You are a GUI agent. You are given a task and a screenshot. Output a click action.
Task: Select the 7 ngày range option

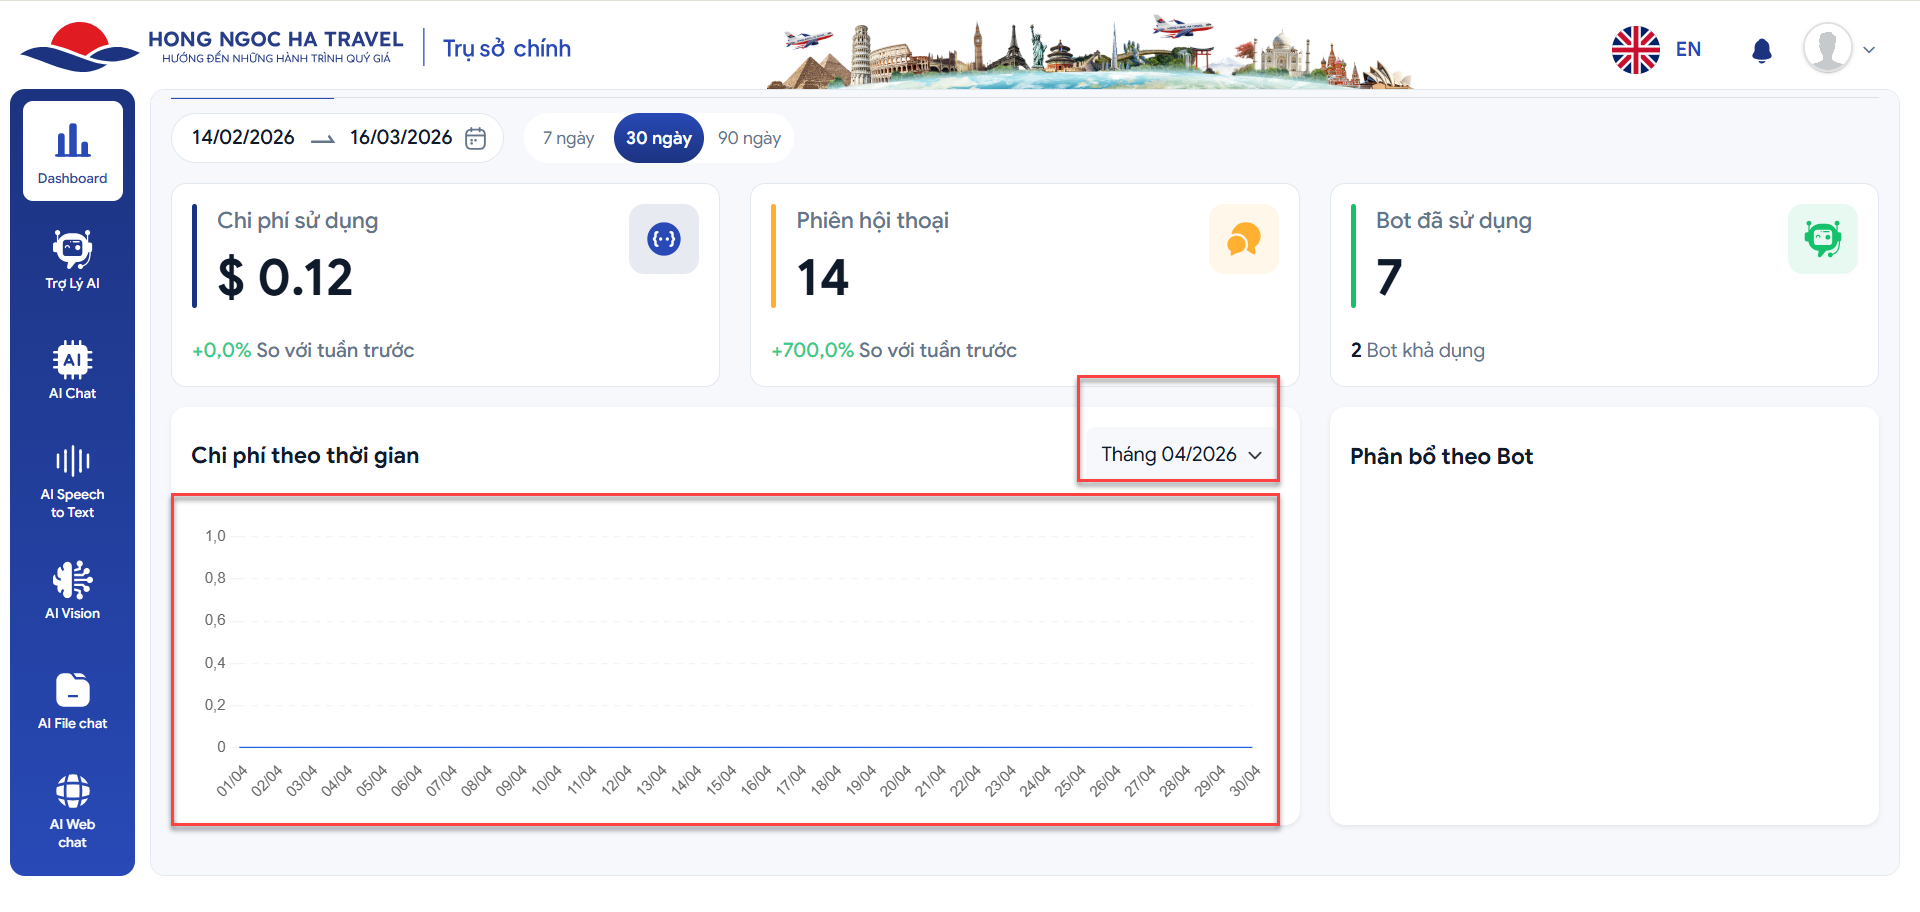[568, 138]
